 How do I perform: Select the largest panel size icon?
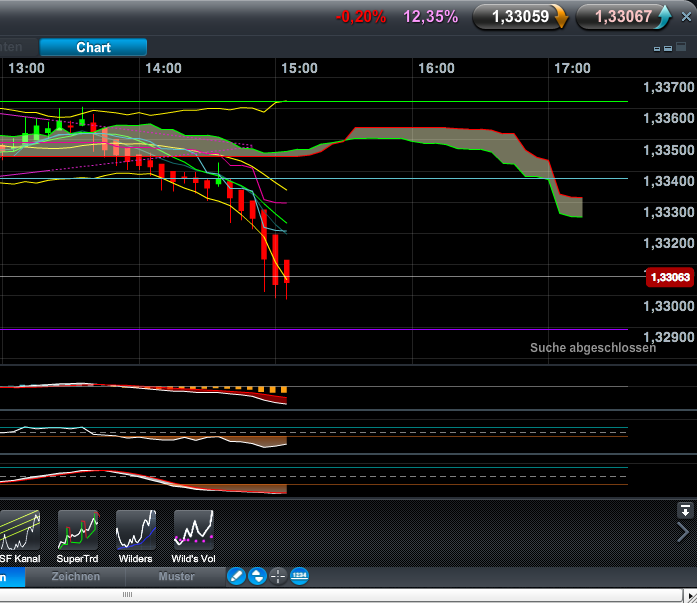click(x=681, y=47)
